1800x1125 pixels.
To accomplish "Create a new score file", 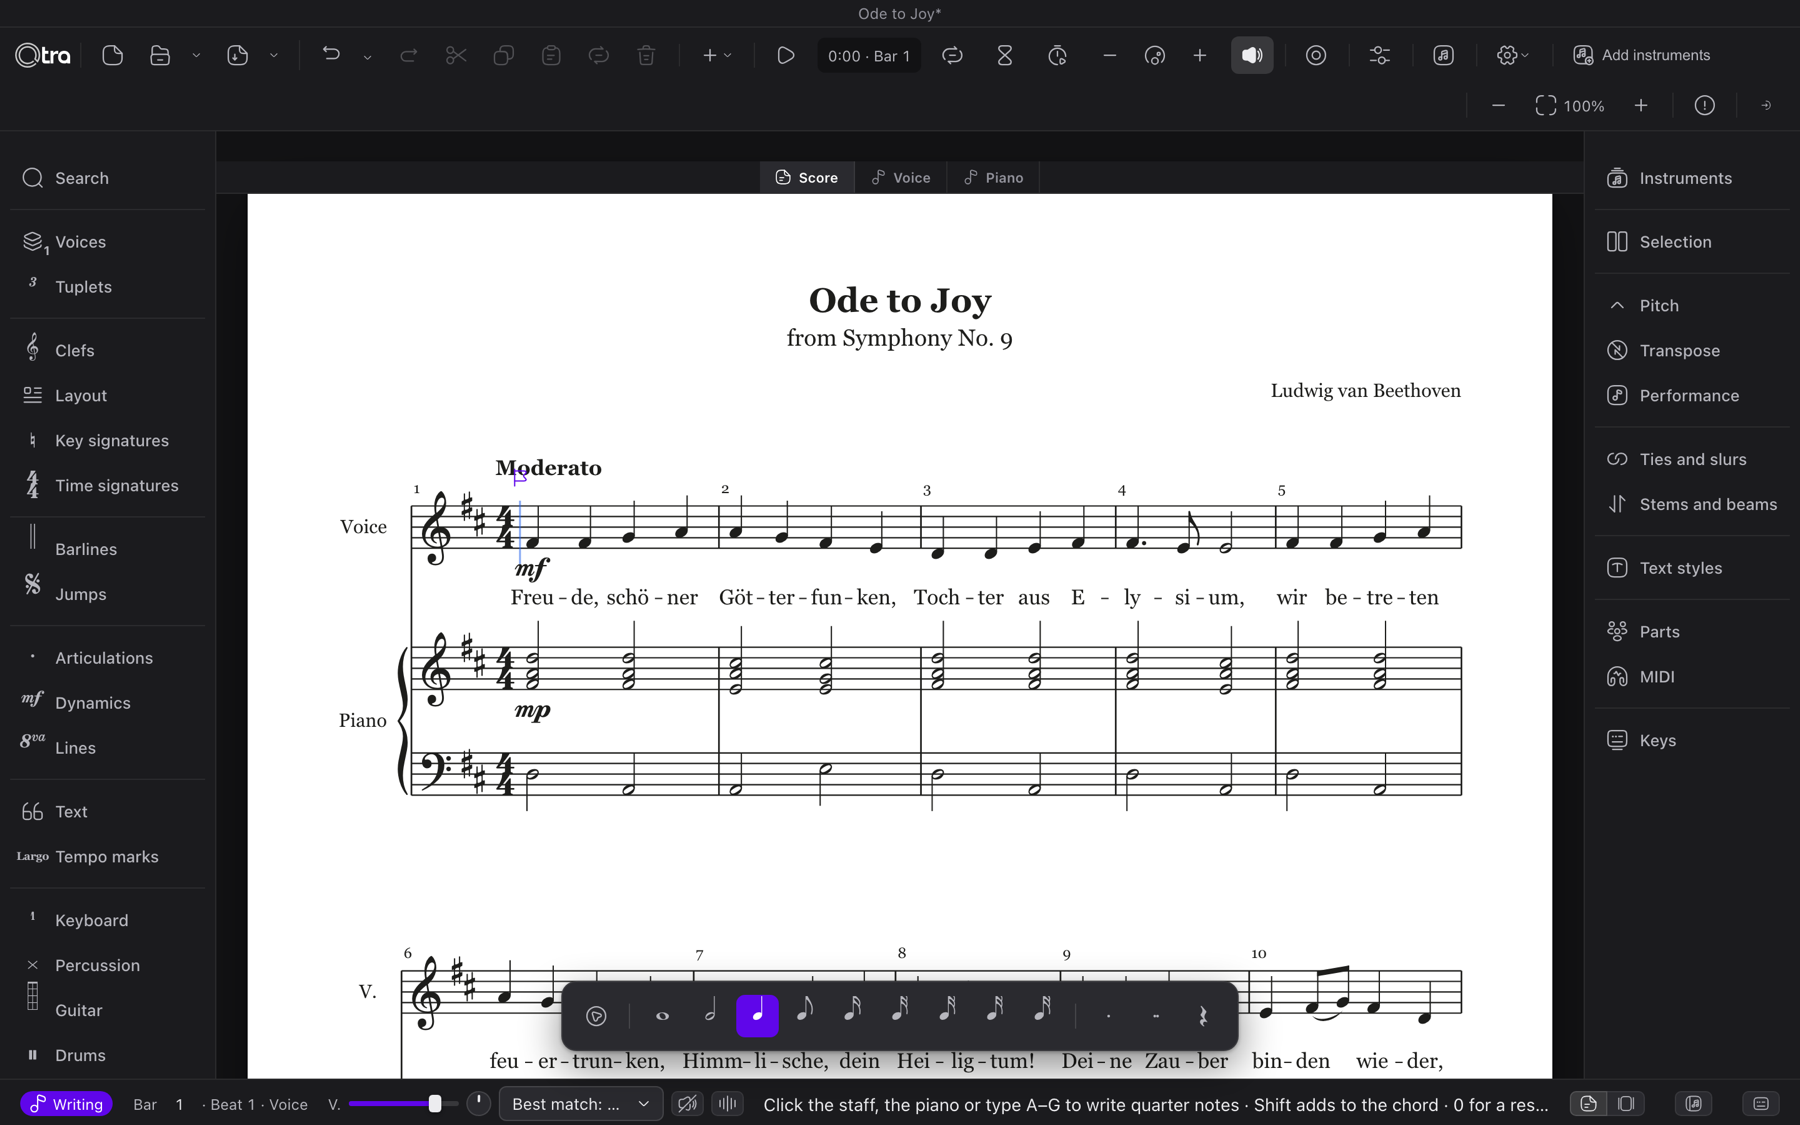I will (113, 56).
